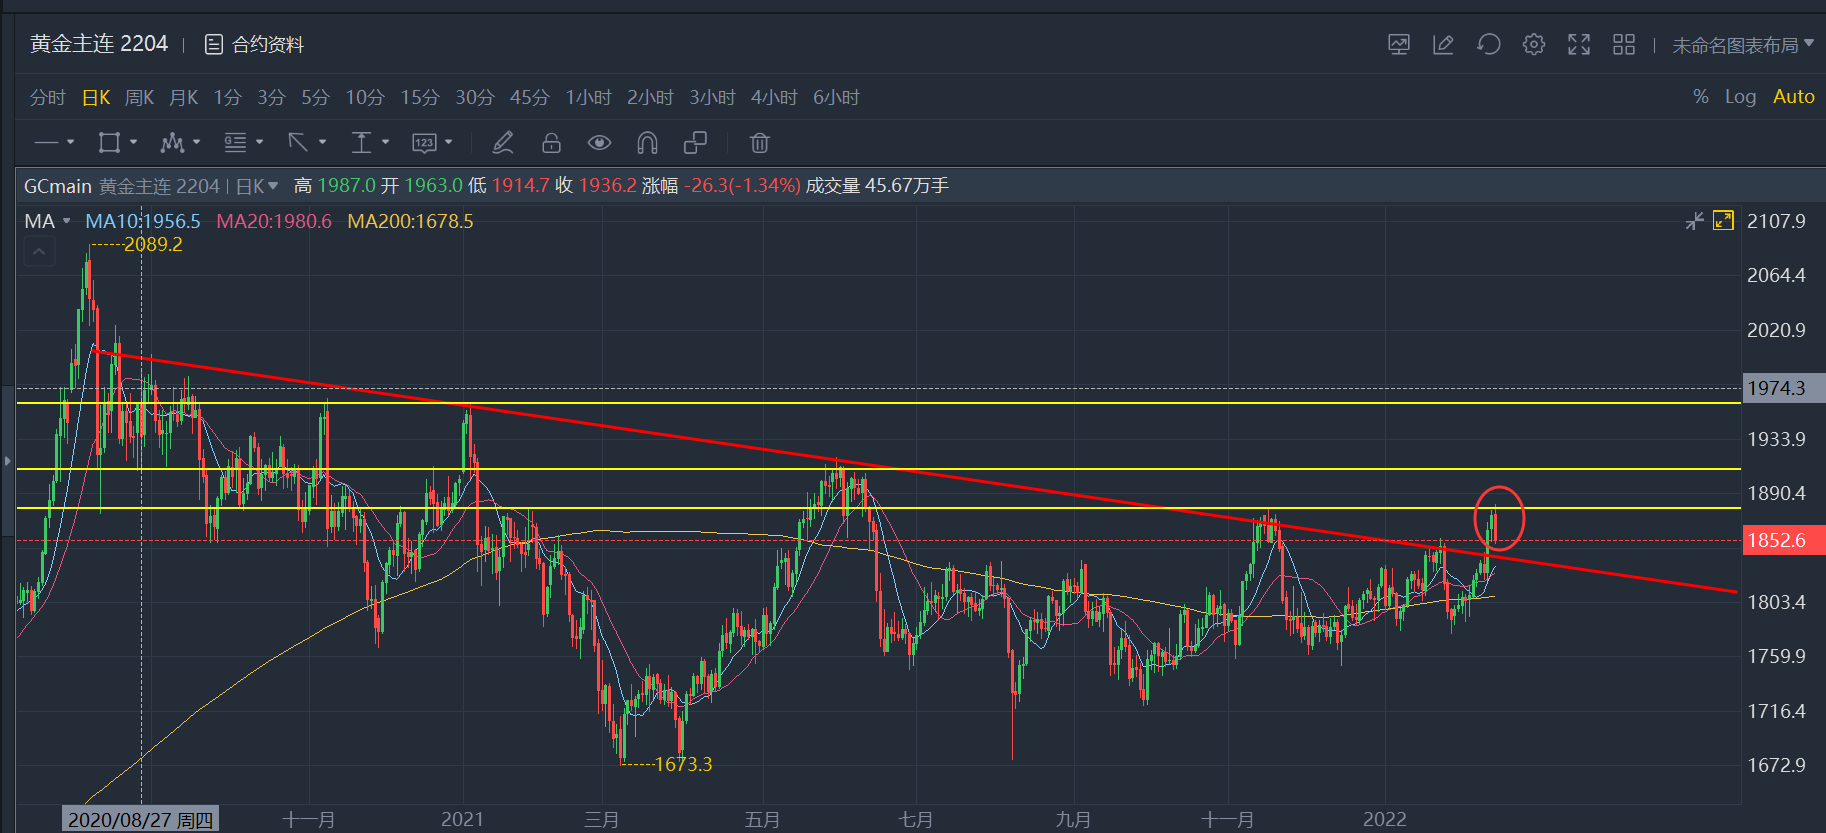Viewport: 1826px width, 833px height.
Task: Select the freehand pencil tool
Action: click(x=503, y=143)
